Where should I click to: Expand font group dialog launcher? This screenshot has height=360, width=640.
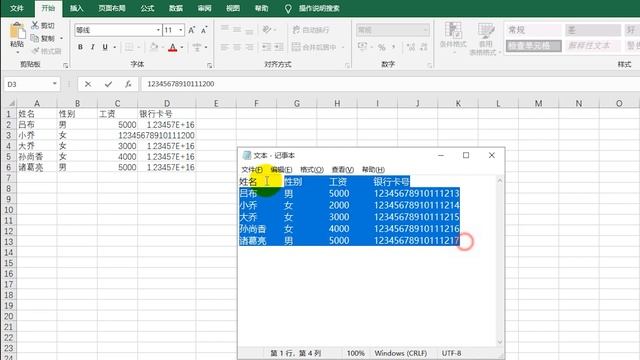209,65
